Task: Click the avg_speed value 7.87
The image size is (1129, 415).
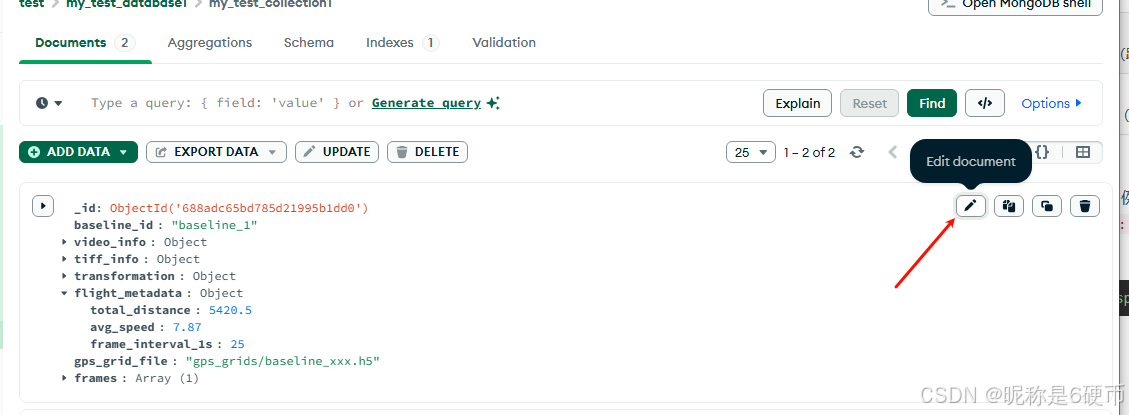Action: pyautogui.click(x=186, y=327)
